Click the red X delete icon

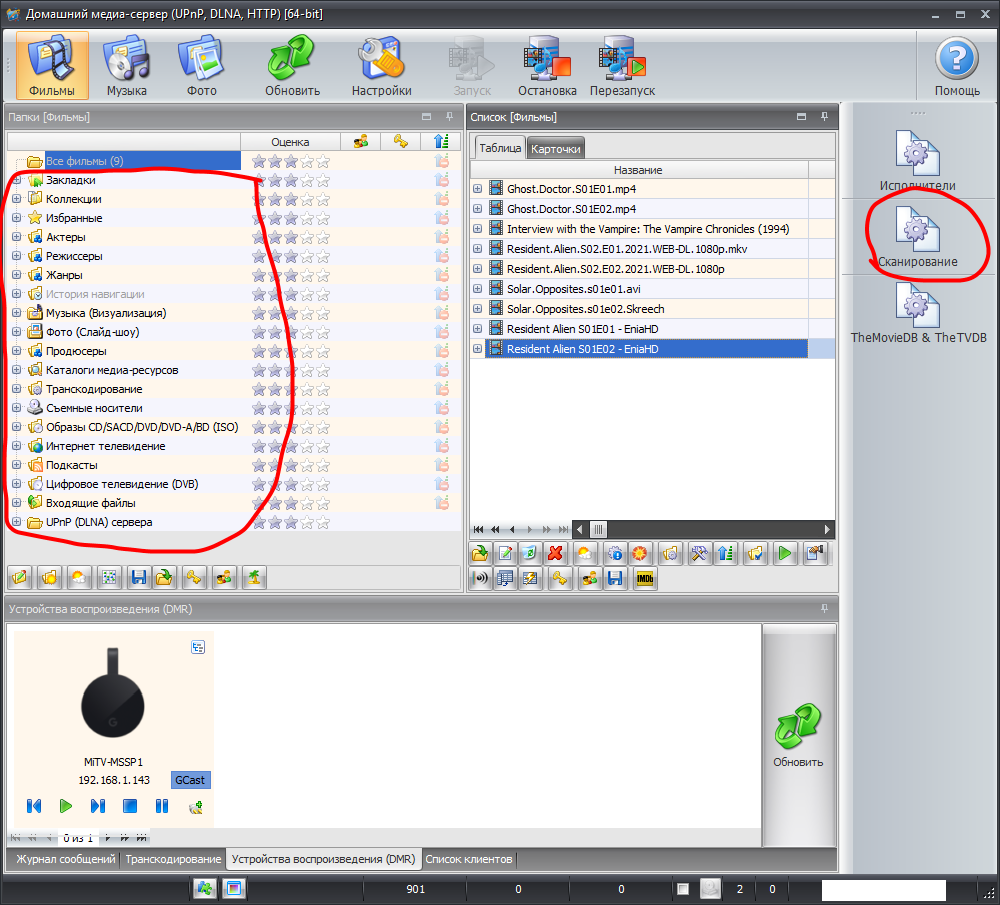pyautogui.click(x=555, y=553)
